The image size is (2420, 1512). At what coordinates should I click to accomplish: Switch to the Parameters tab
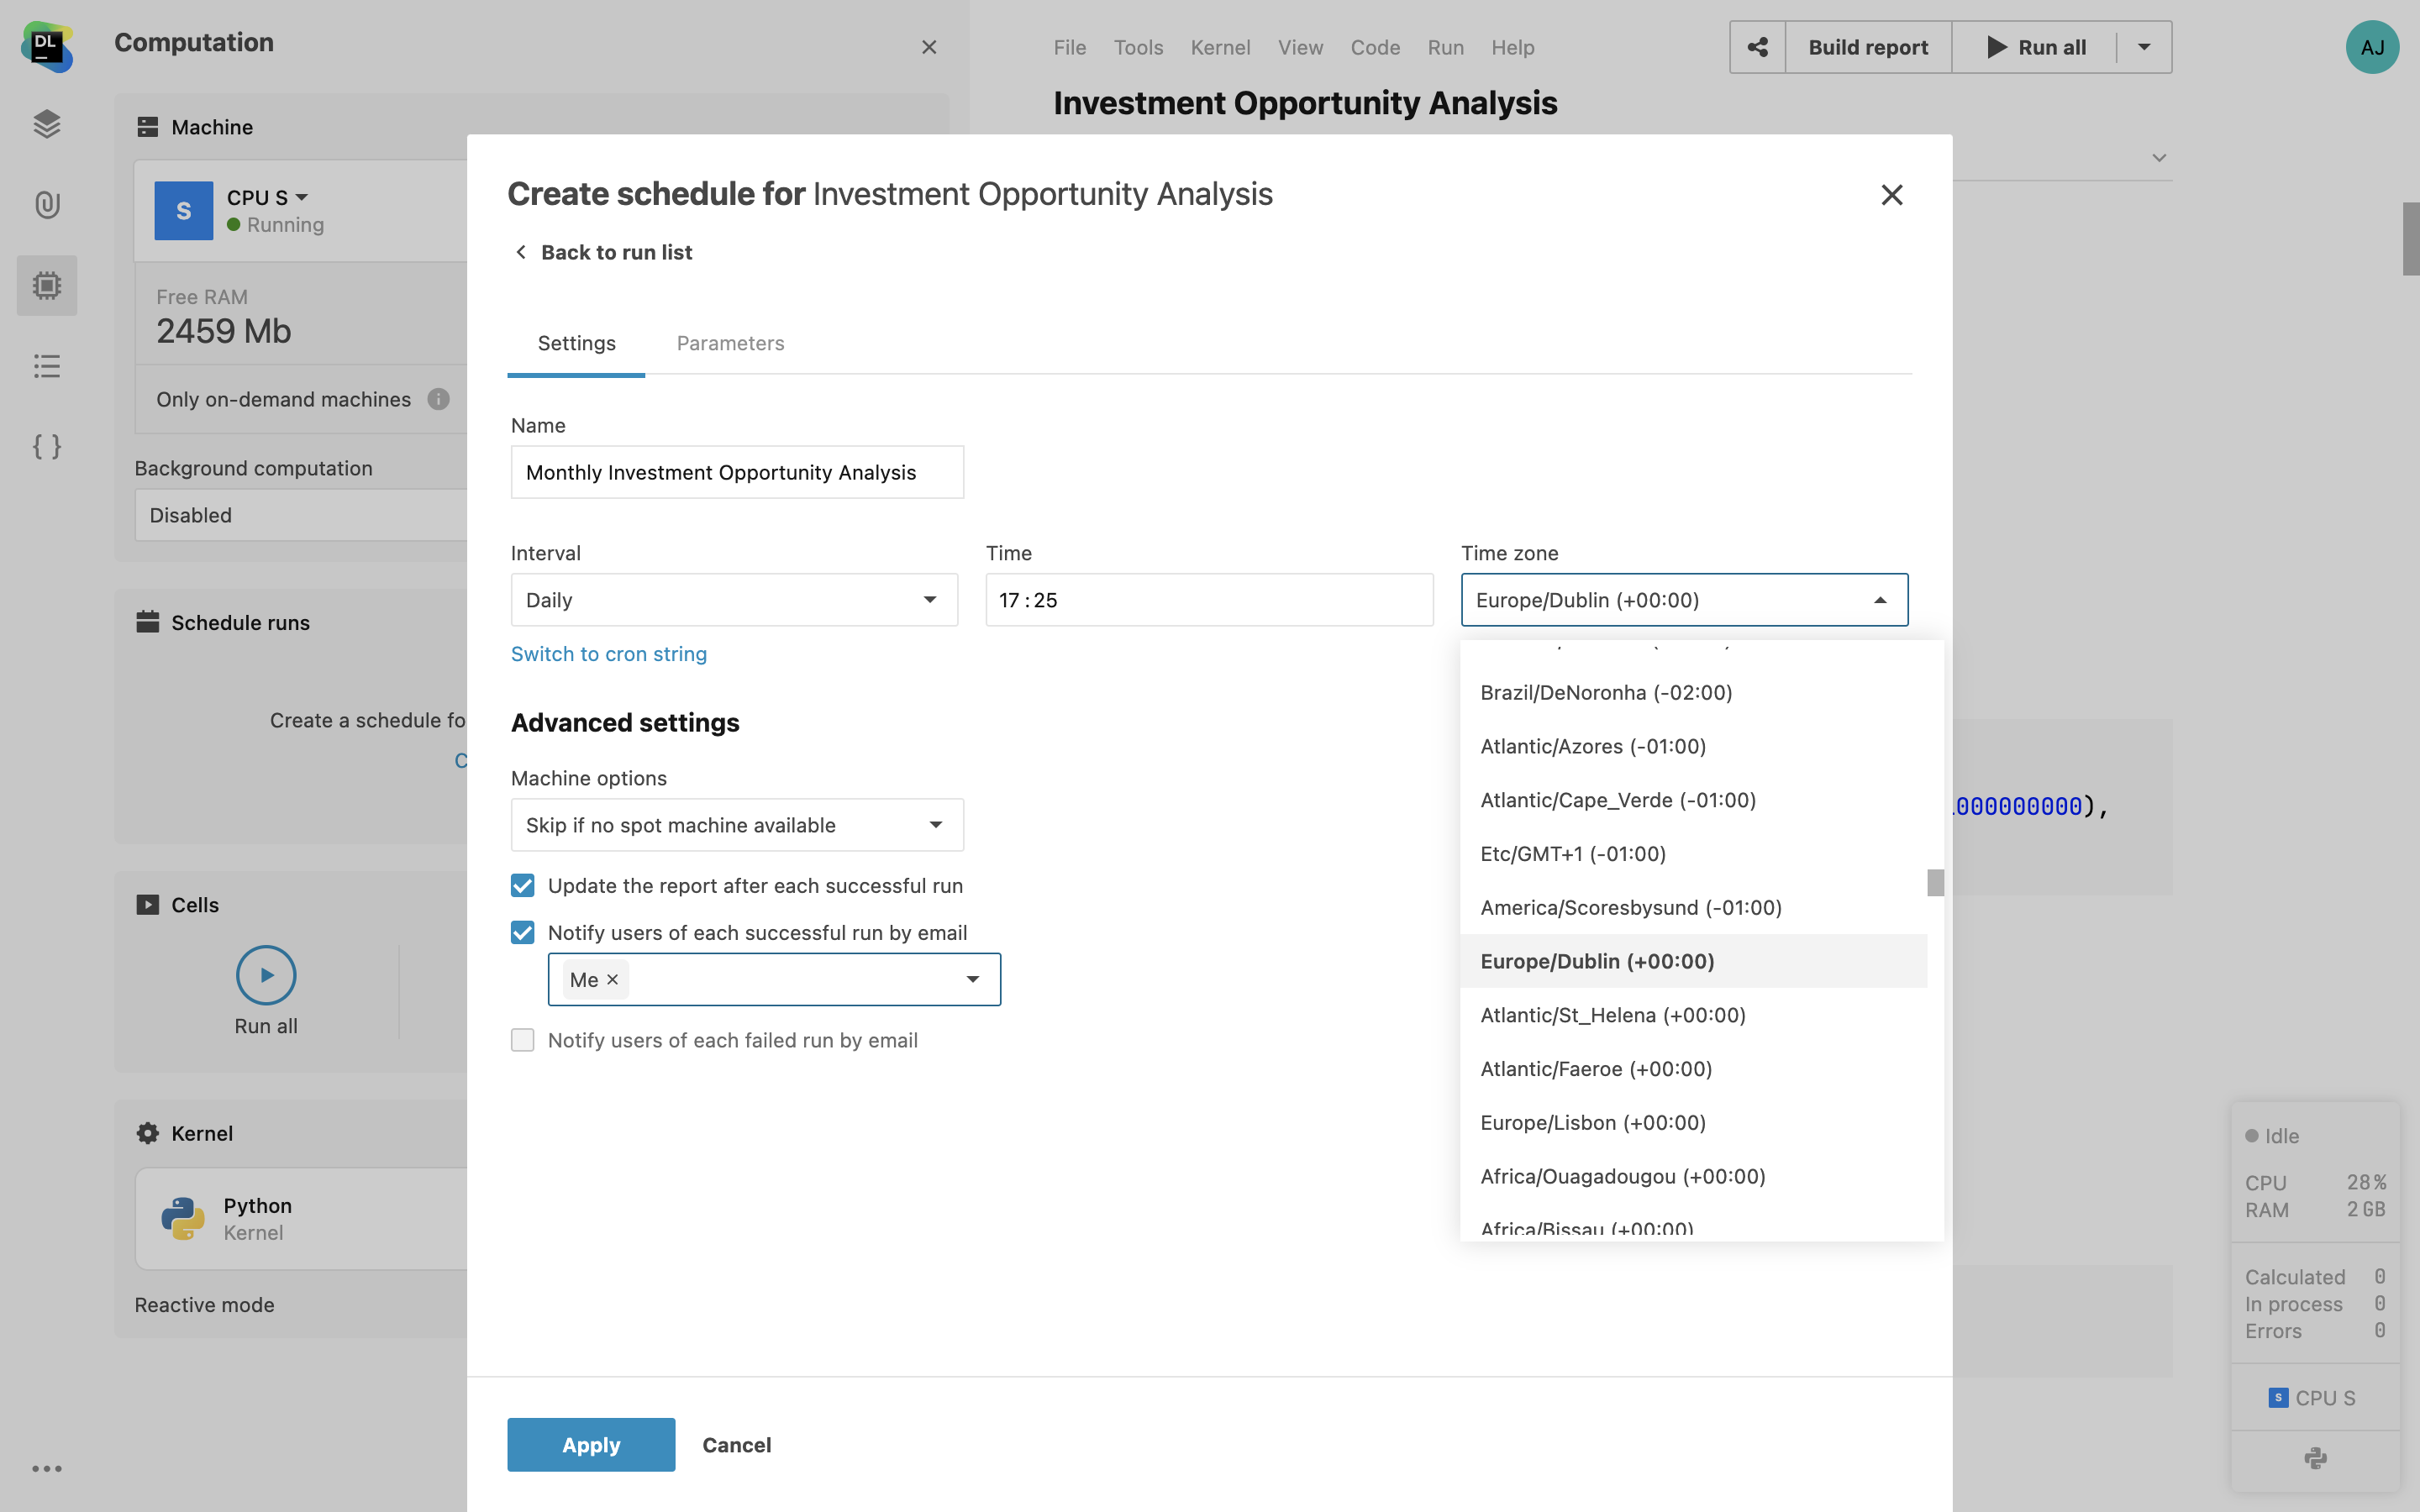[x=730, y=343]
